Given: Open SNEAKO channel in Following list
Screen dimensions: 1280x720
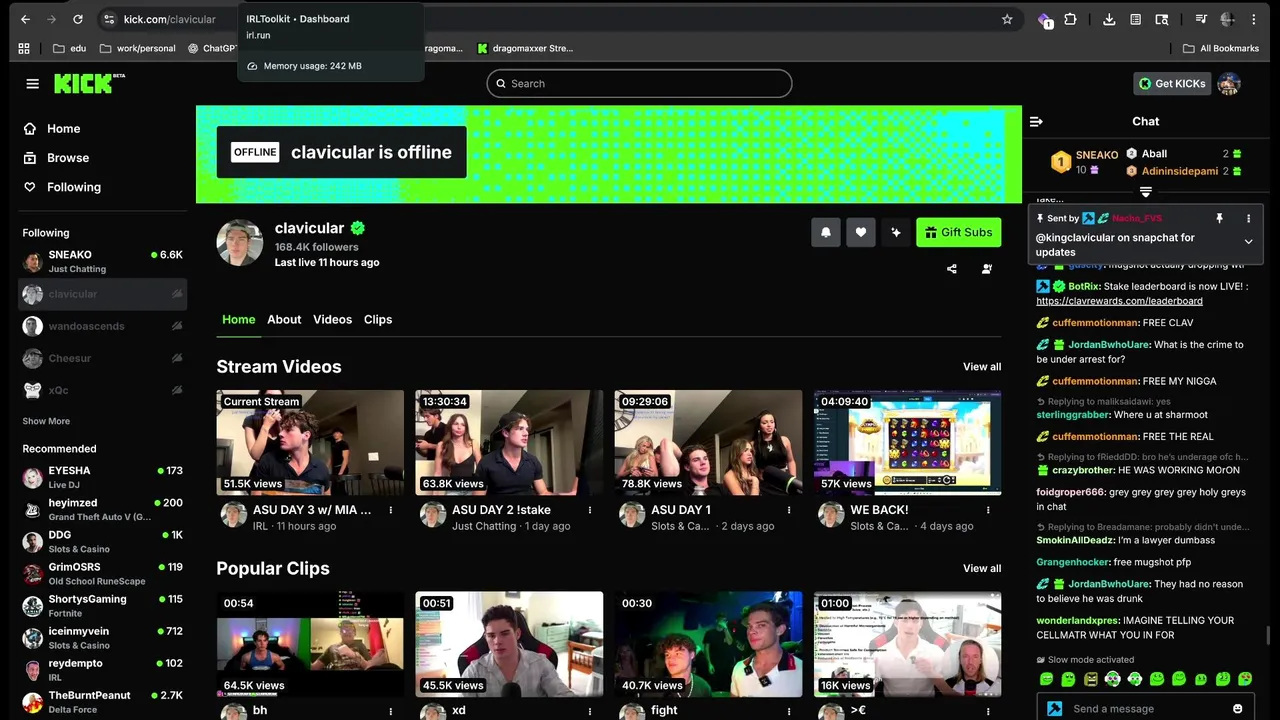Looking at the screenshot, I should (x=103, y=262).
